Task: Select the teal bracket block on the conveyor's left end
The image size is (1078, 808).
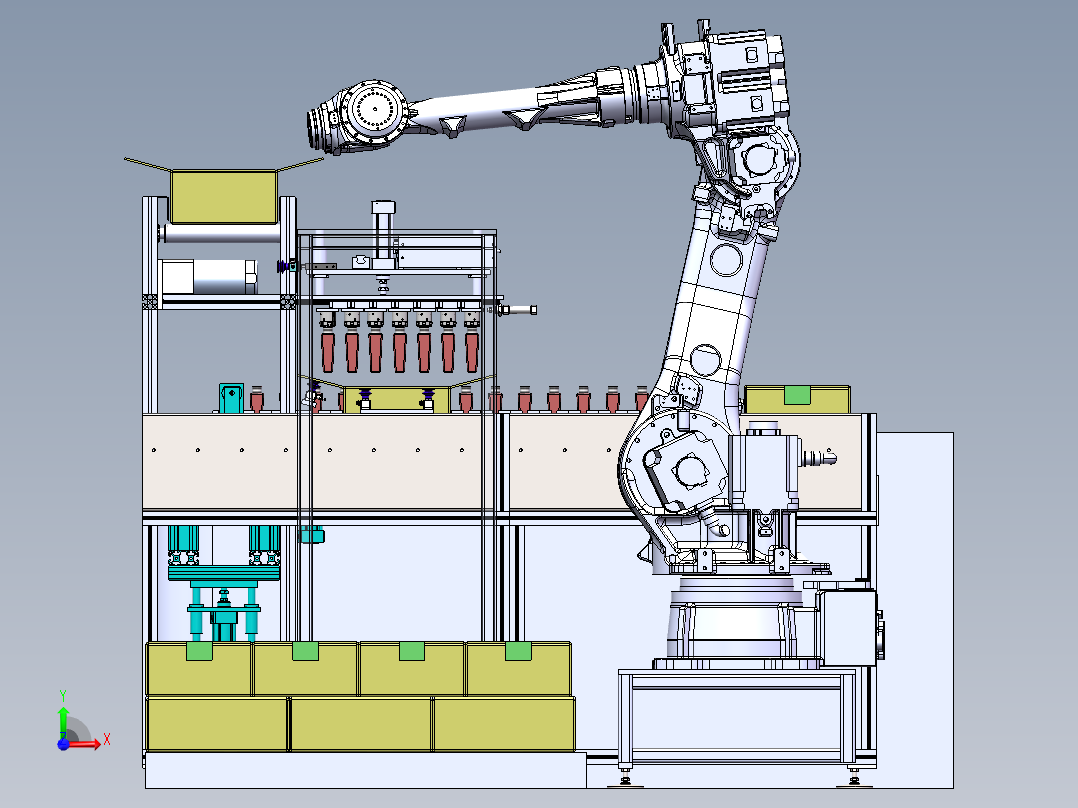Action: [232, 398]
